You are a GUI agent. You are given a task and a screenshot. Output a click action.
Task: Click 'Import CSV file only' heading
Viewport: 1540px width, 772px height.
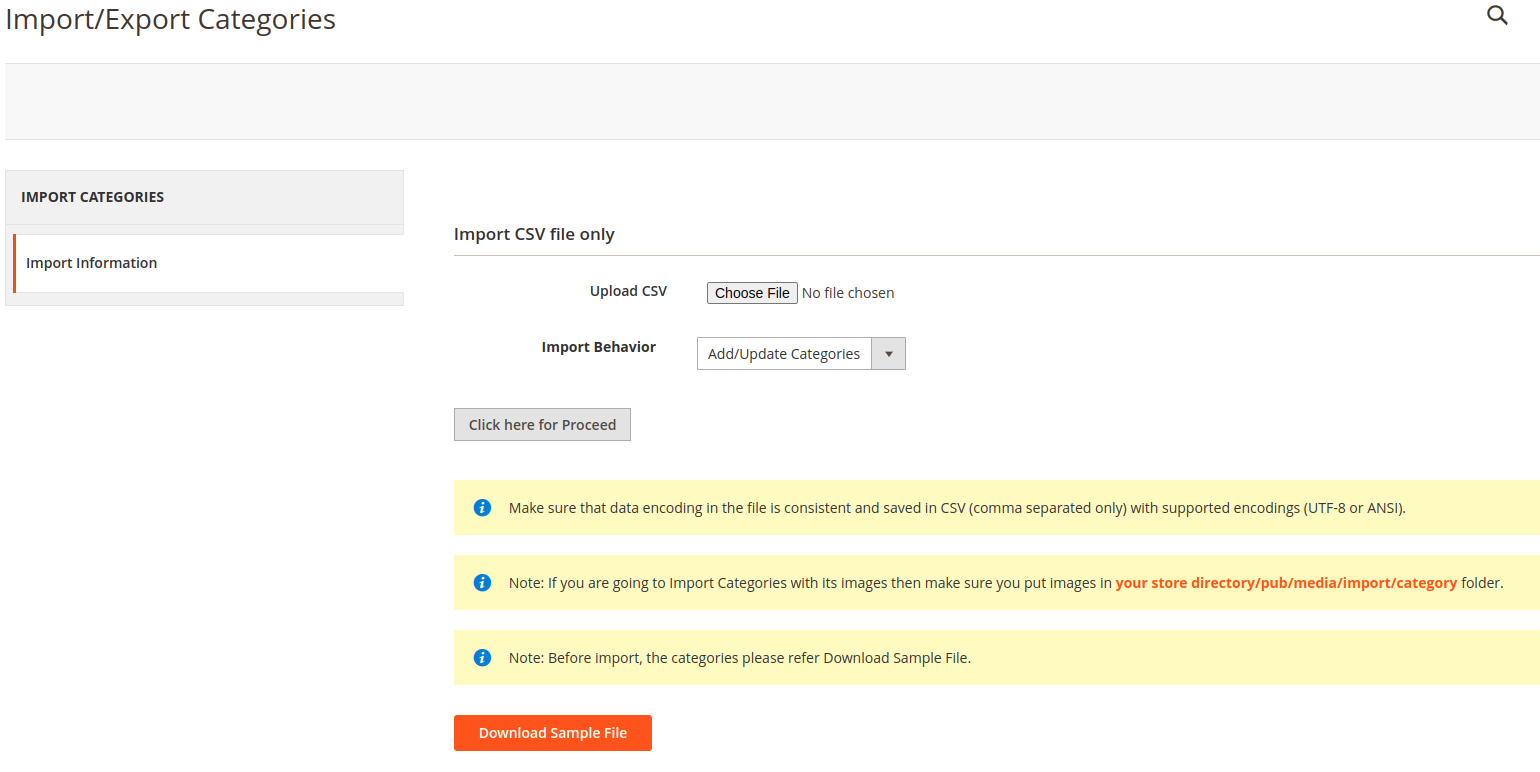point(534,234)
